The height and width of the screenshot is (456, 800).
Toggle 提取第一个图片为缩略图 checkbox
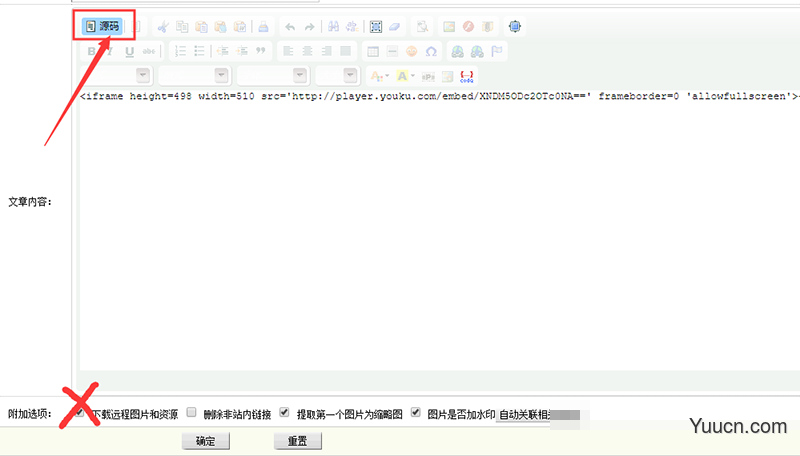tap(285, 412)
